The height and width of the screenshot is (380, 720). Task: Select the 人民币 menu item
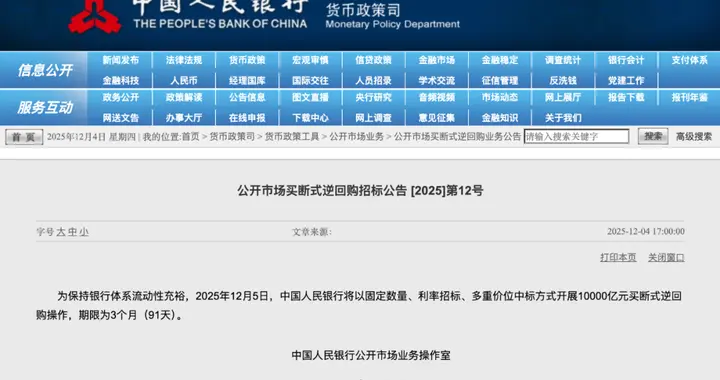[184, 80]
